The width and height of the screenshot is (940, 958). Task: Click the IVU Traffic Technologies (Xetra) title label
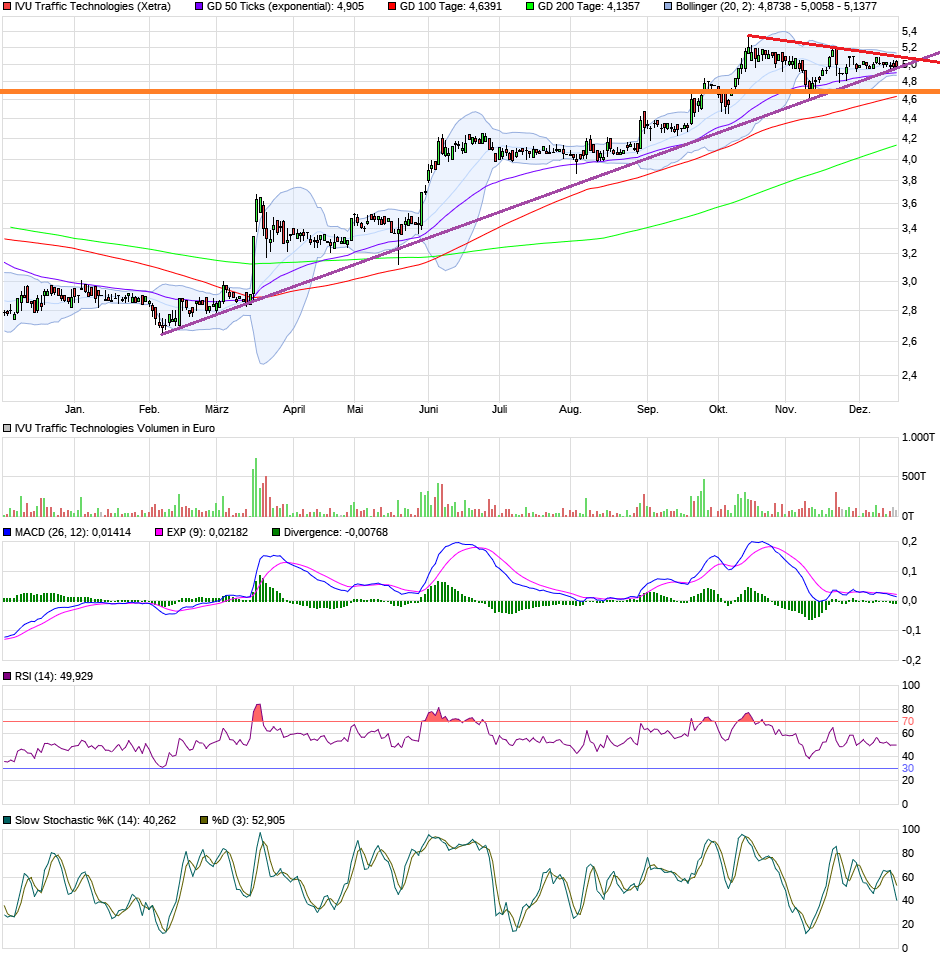93,7
